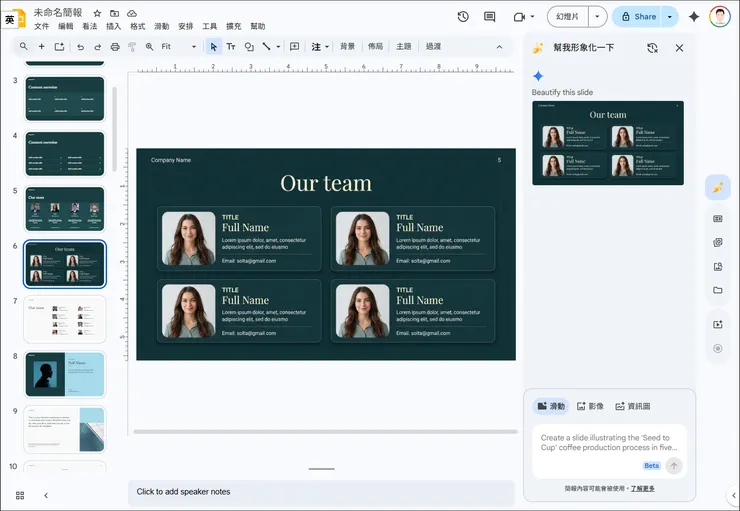Open version history clock icon

click(463, 17)
